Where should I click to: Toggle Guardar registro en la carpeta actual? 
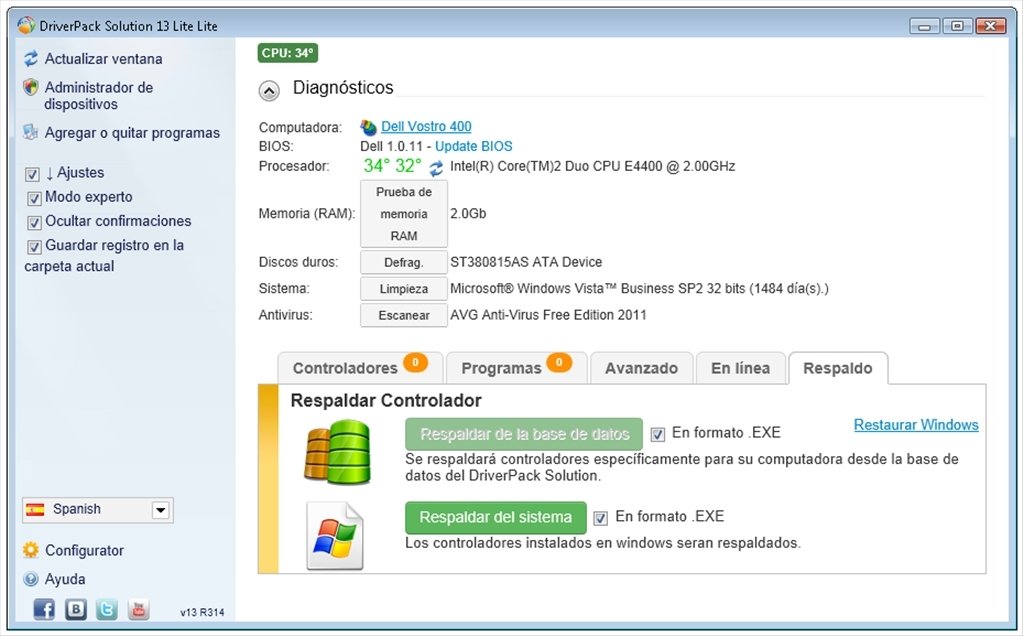[x=35, y=247]
